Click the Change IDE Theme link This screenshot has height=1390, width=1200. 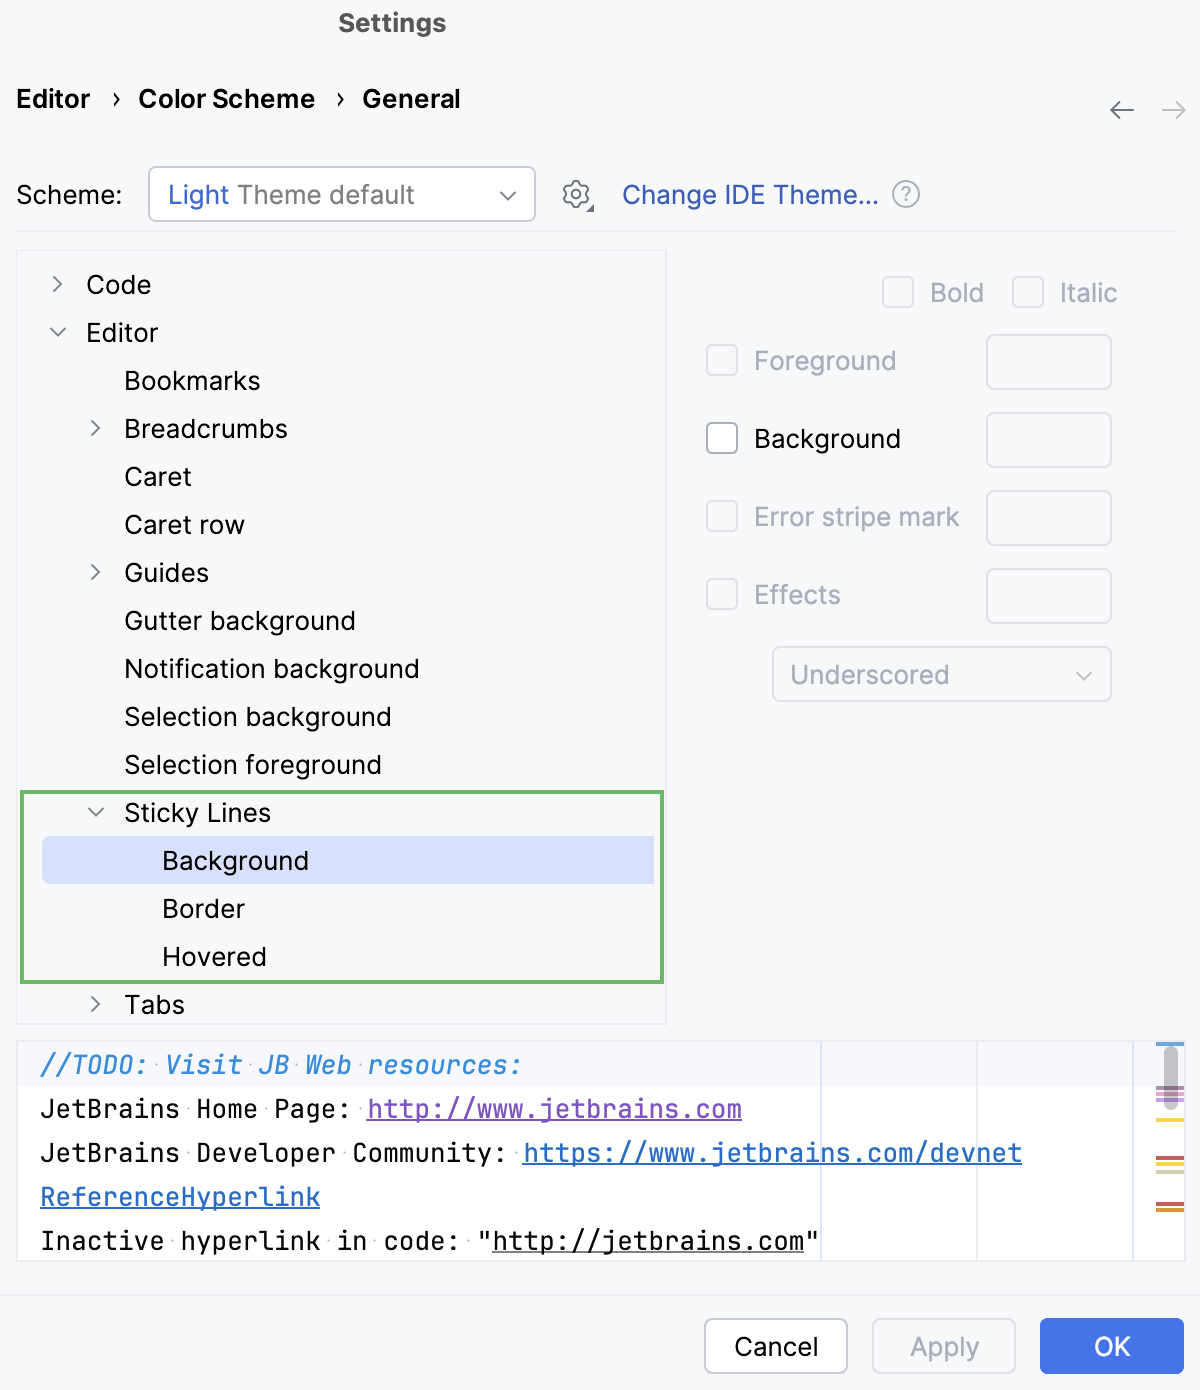point(750,195)
